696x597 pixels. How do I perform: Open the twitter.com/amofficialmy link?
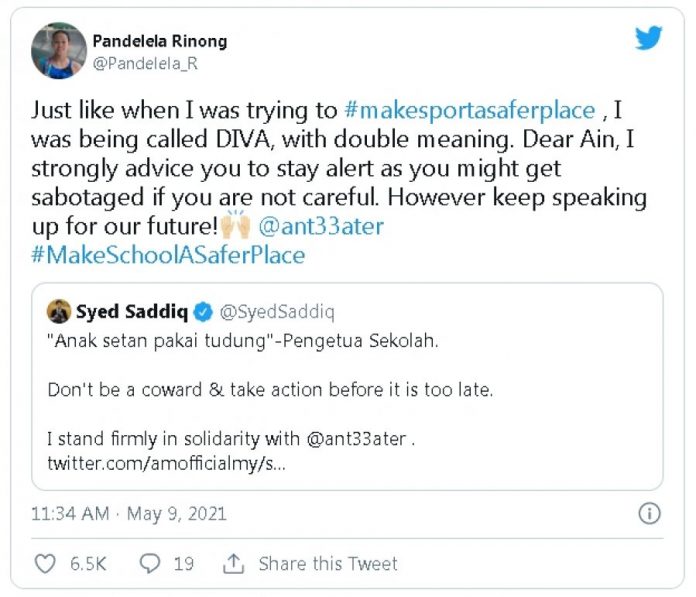(167, 465)
